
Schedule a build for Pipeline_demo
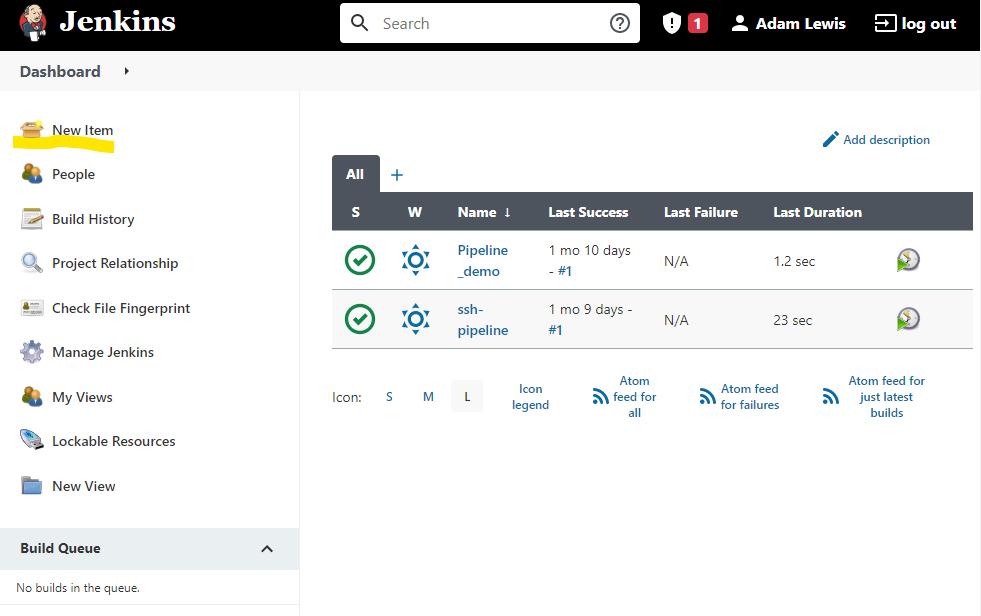[x=908, y=260]
